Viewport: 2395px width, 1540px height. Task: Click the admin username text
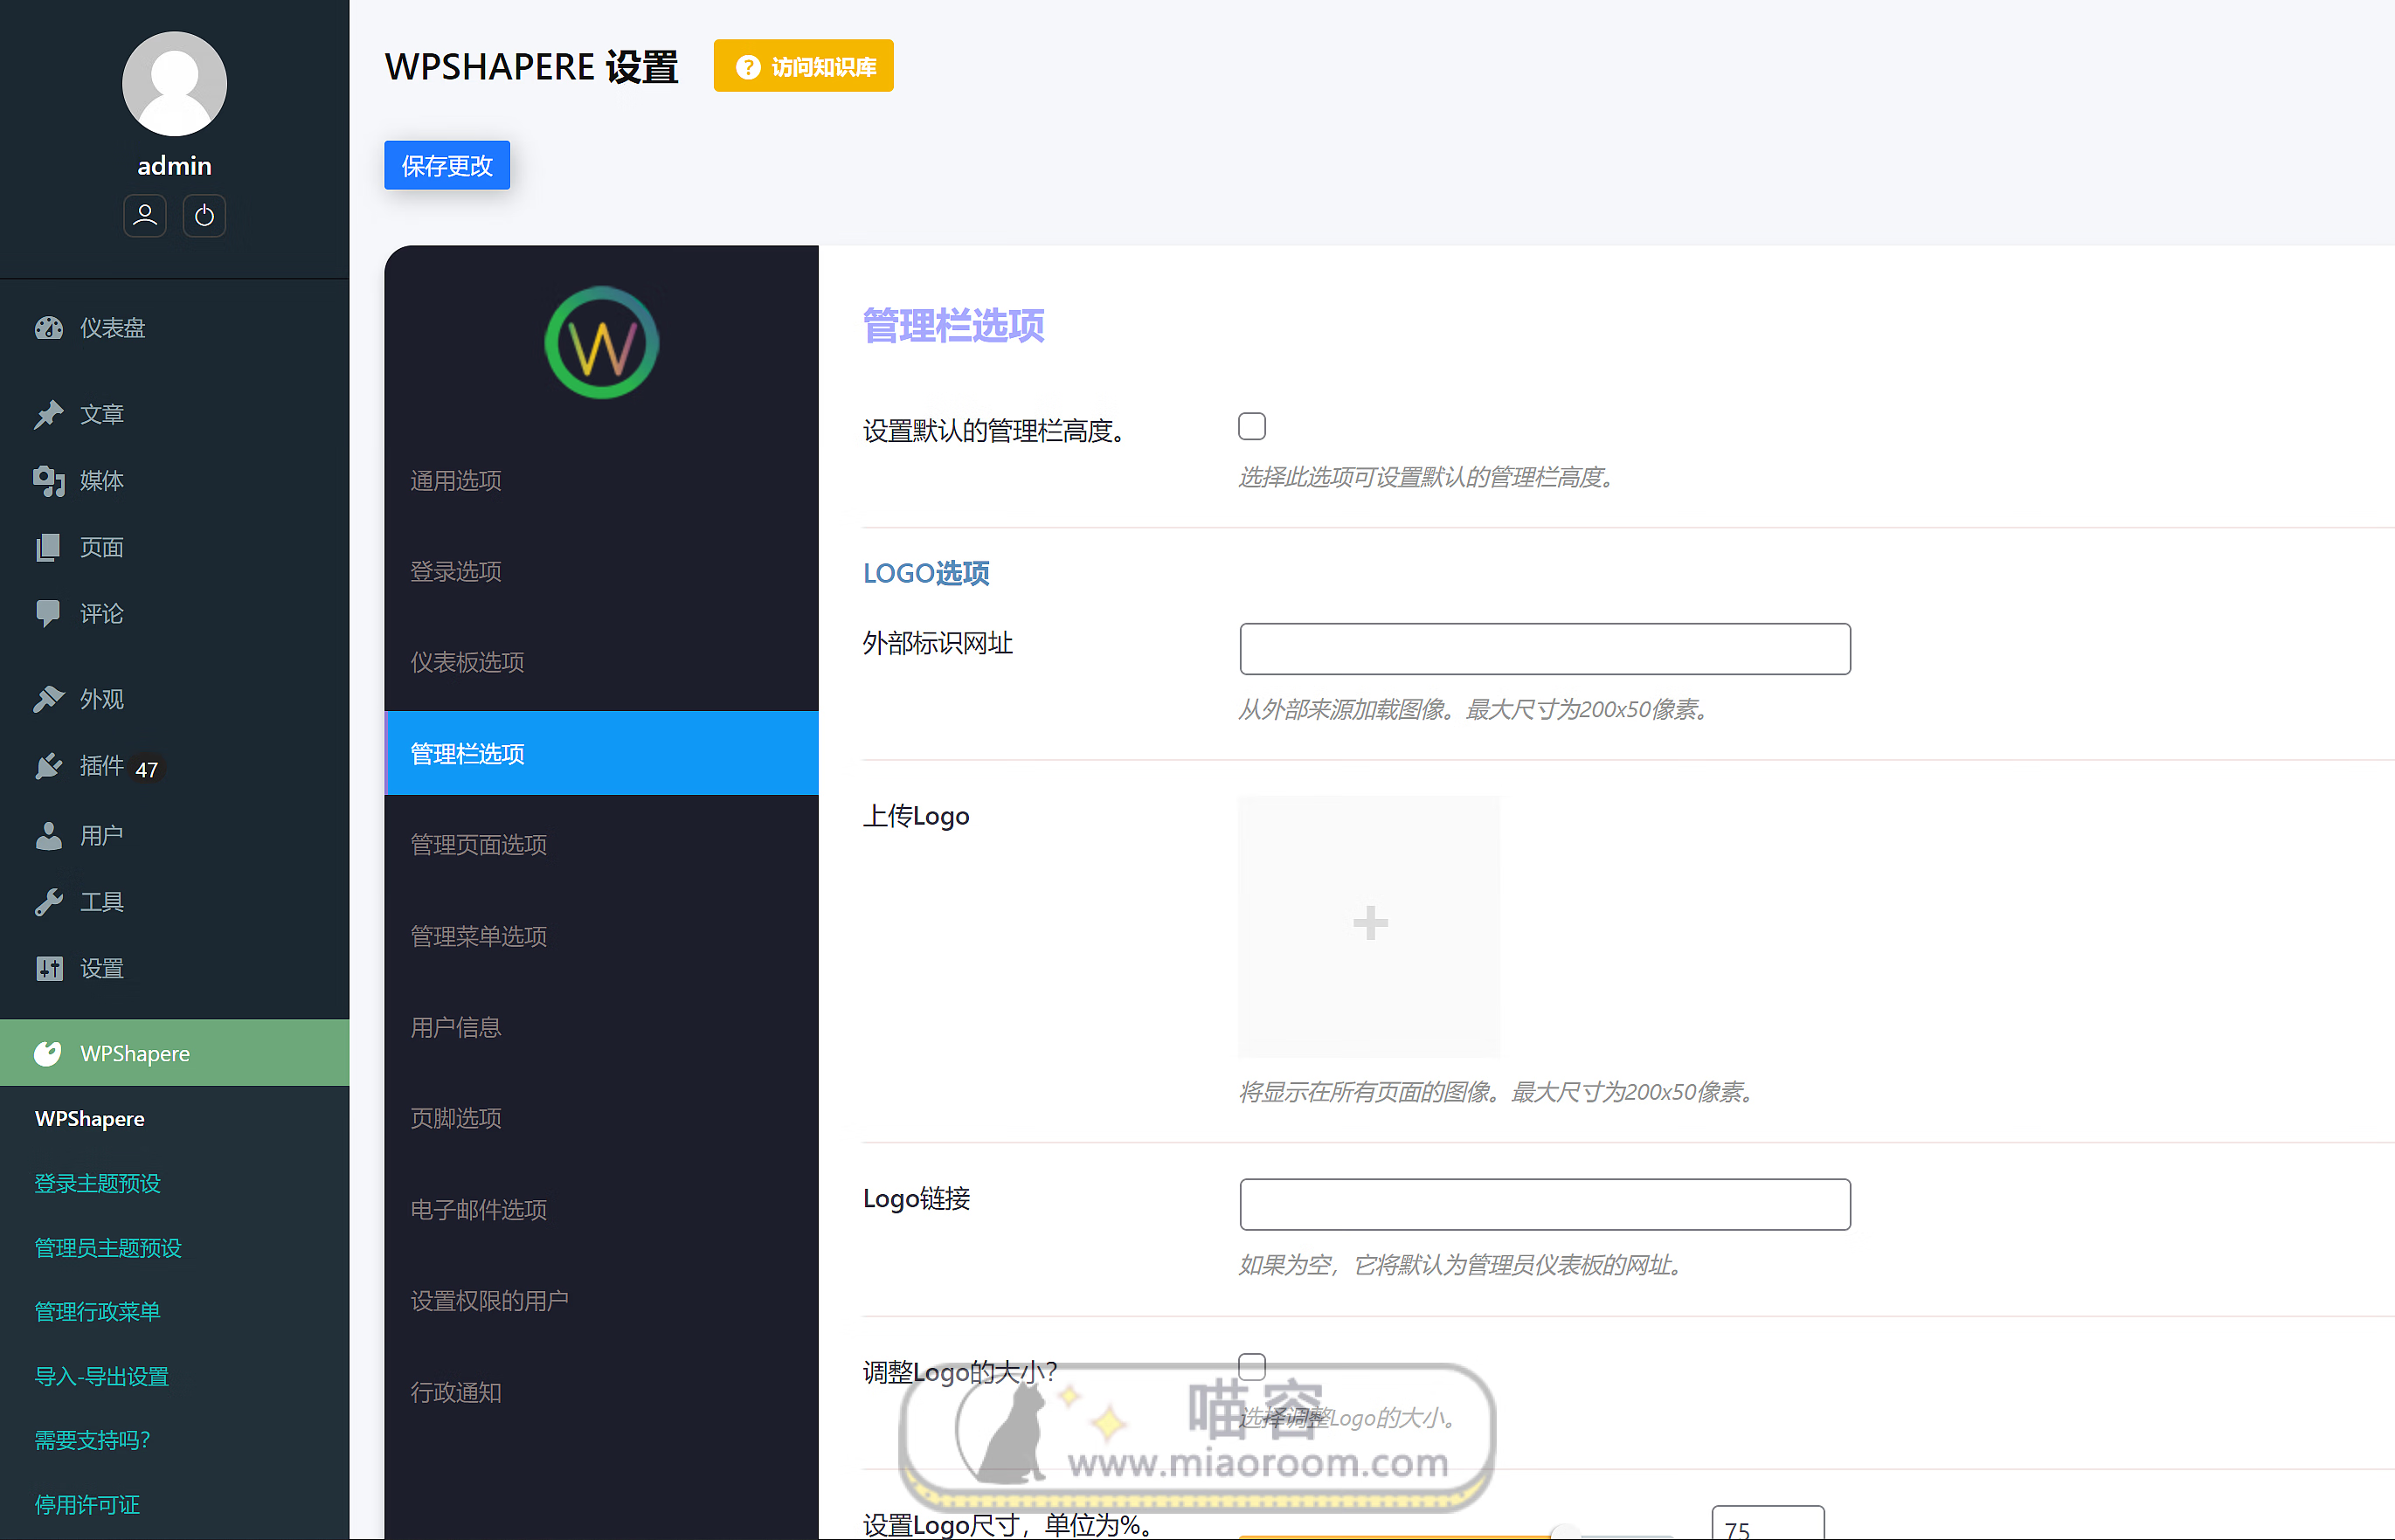coord(174,166)
